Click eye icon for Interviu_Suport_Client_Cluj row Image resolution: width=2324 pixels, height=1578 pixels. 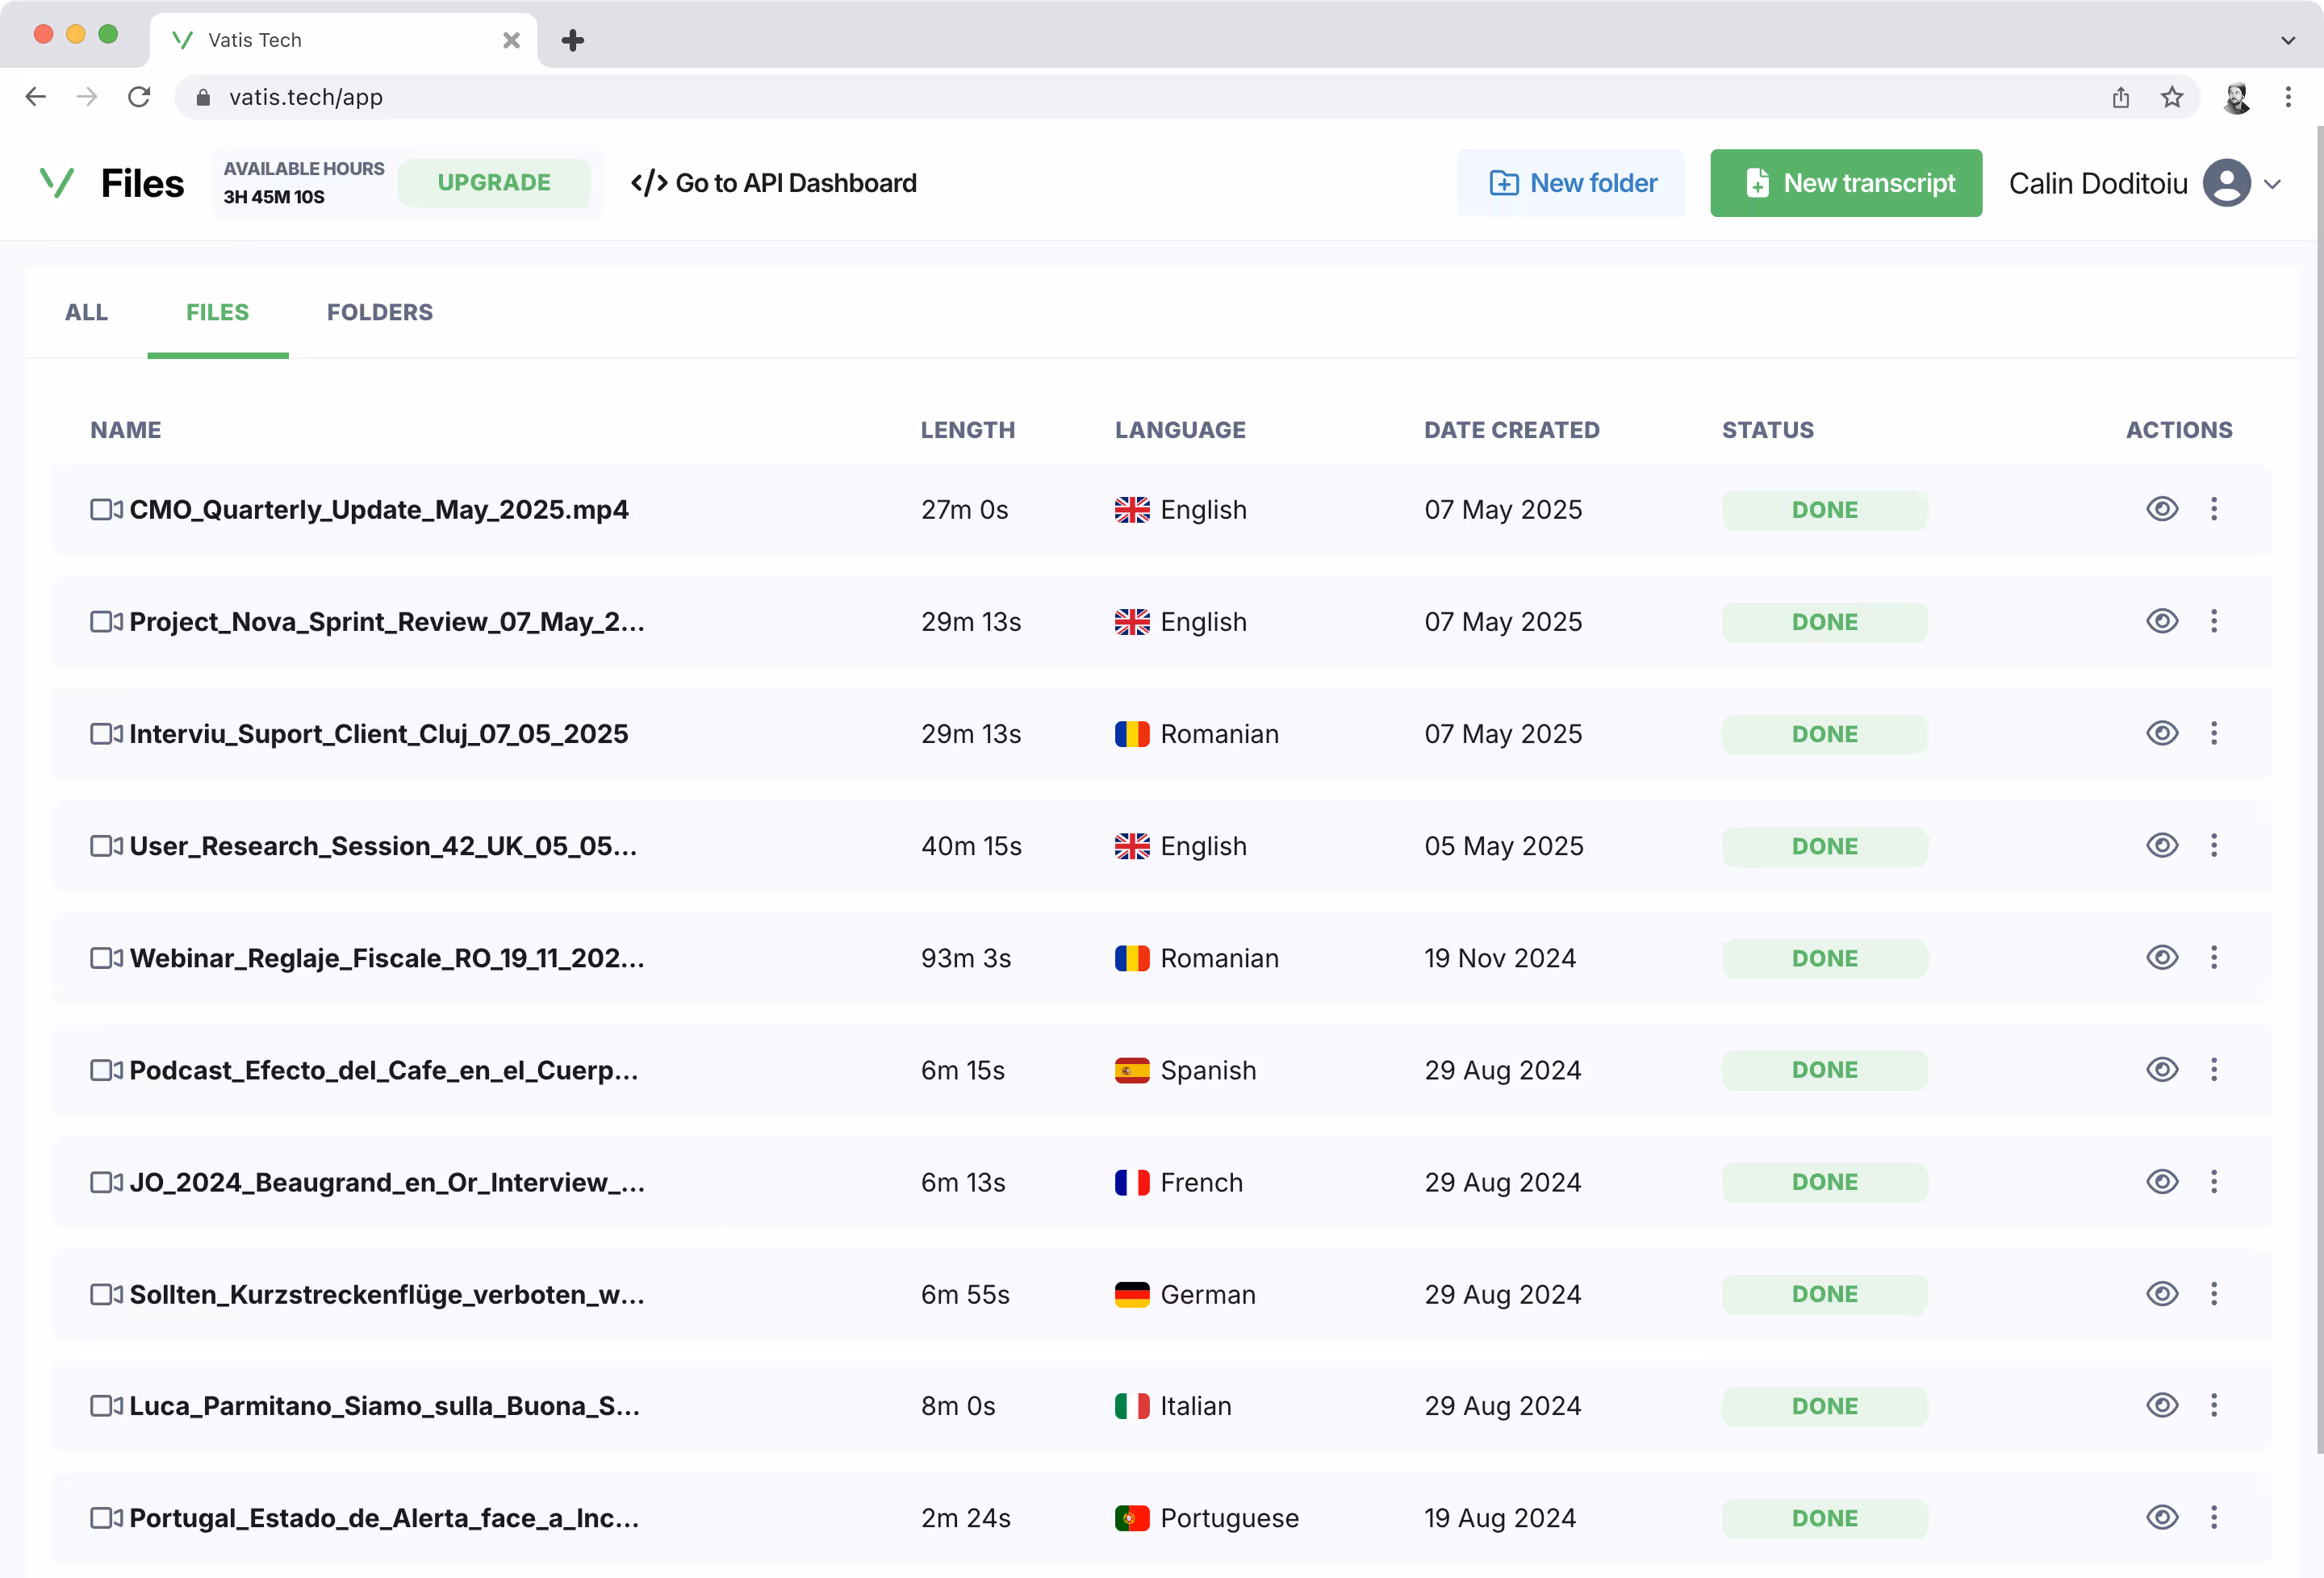[2161, 733]
